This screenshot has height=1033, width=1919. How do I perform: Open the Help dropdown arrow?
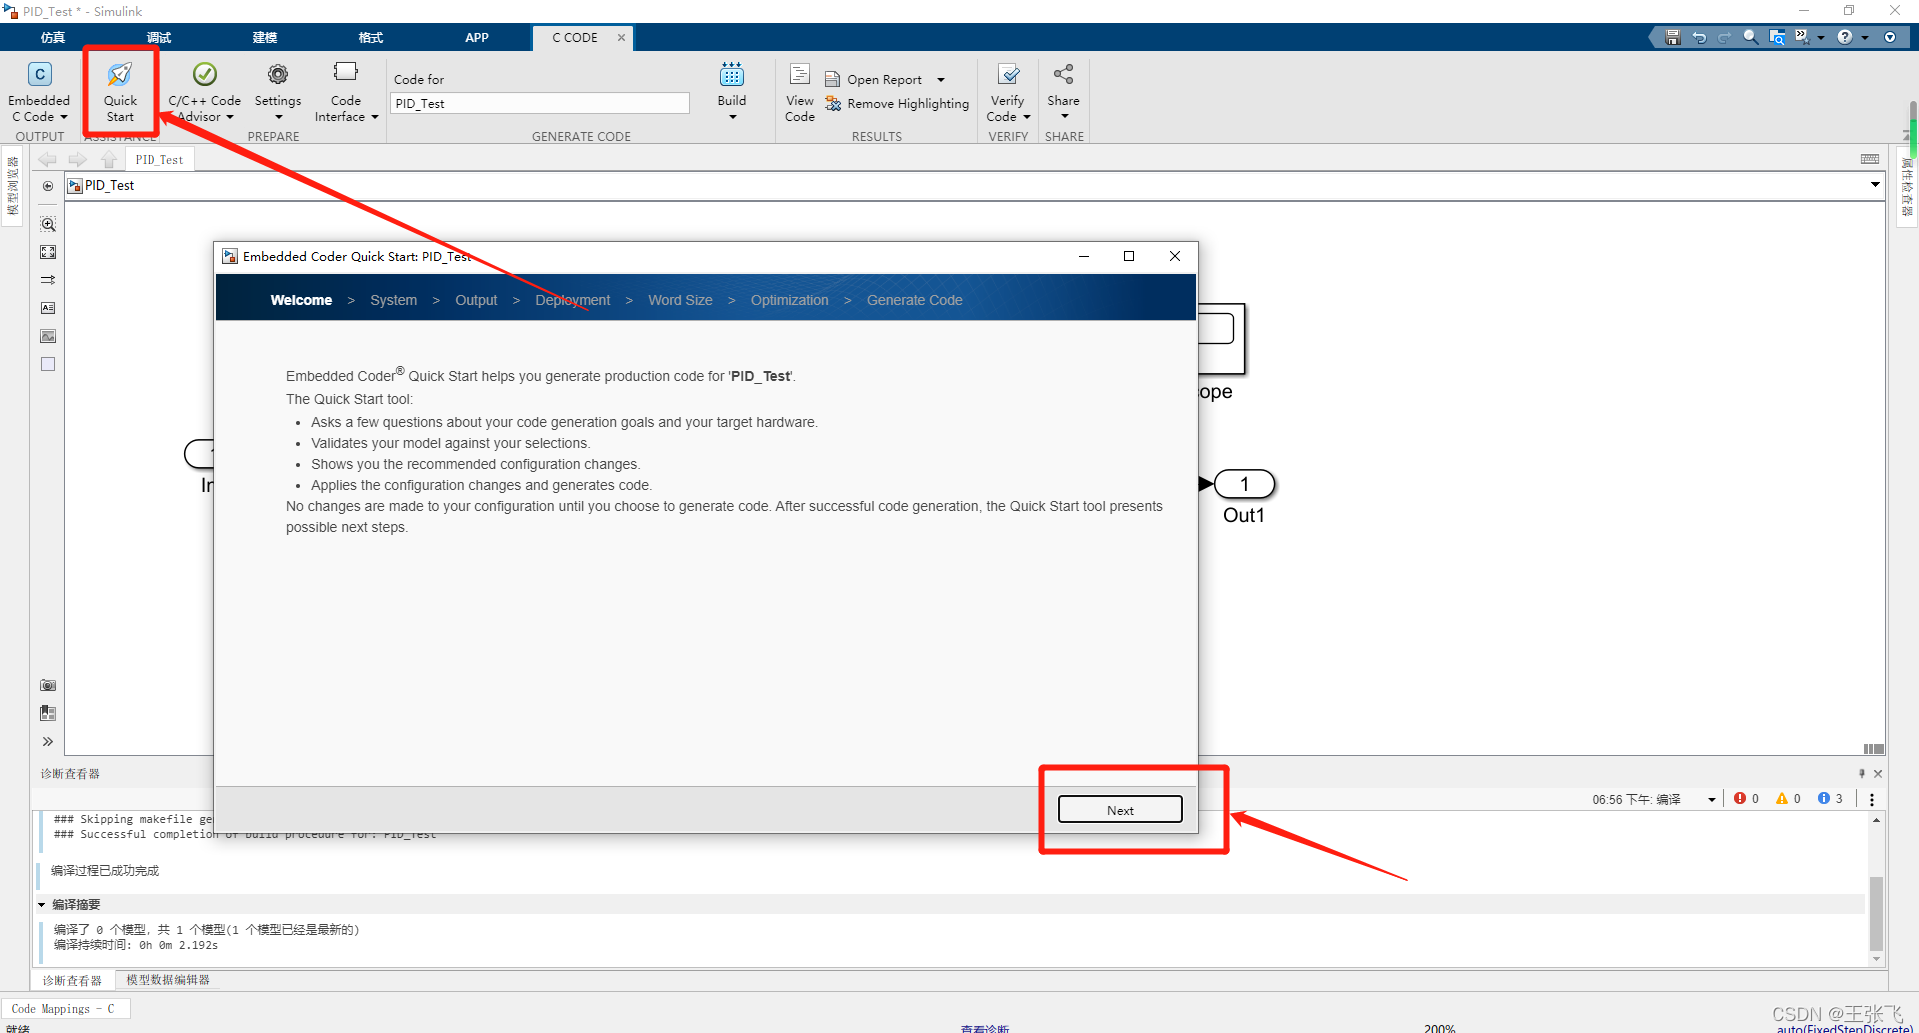click(x=1864, y=38)
